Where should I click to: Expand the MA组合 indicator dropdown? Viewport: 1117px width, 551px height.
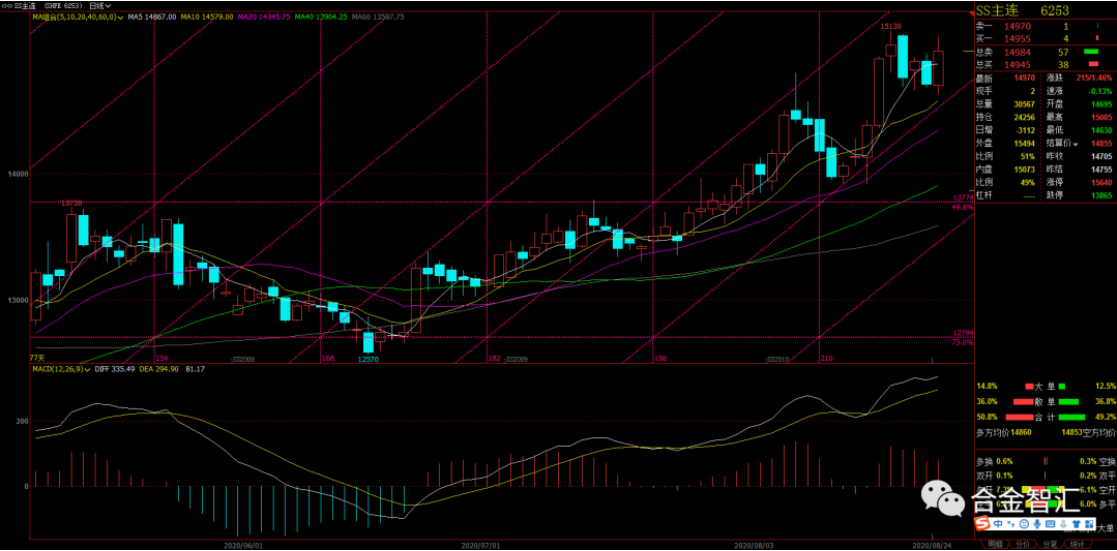coord(120,17)
